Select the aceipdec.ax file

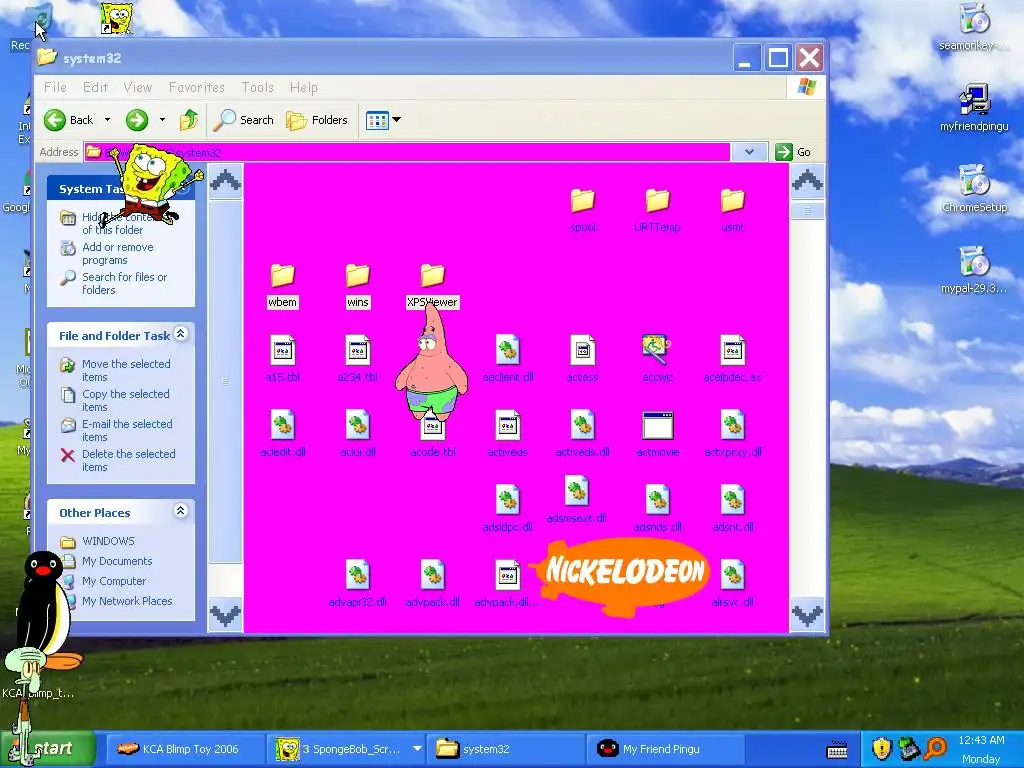[732, 359]
